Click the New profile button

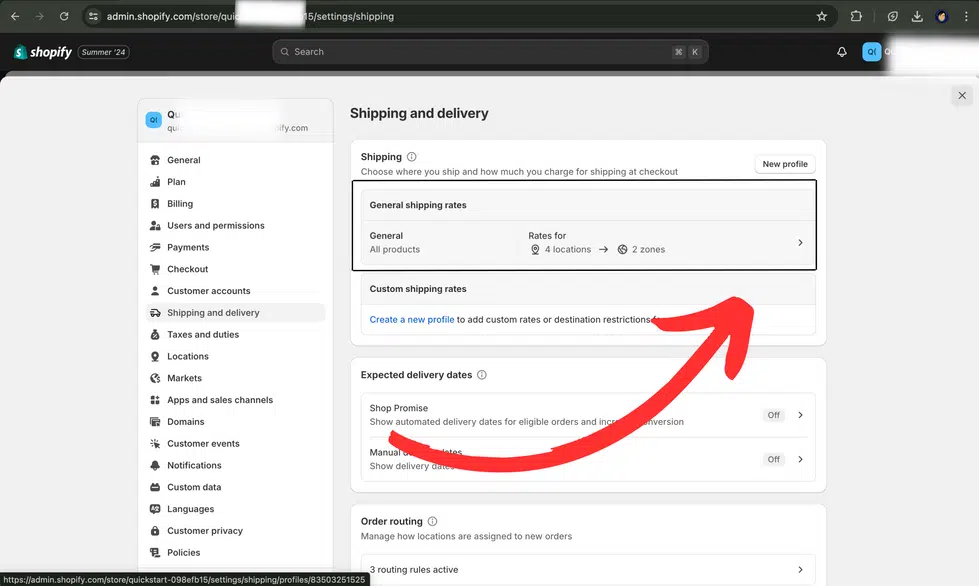coord(784,163)
